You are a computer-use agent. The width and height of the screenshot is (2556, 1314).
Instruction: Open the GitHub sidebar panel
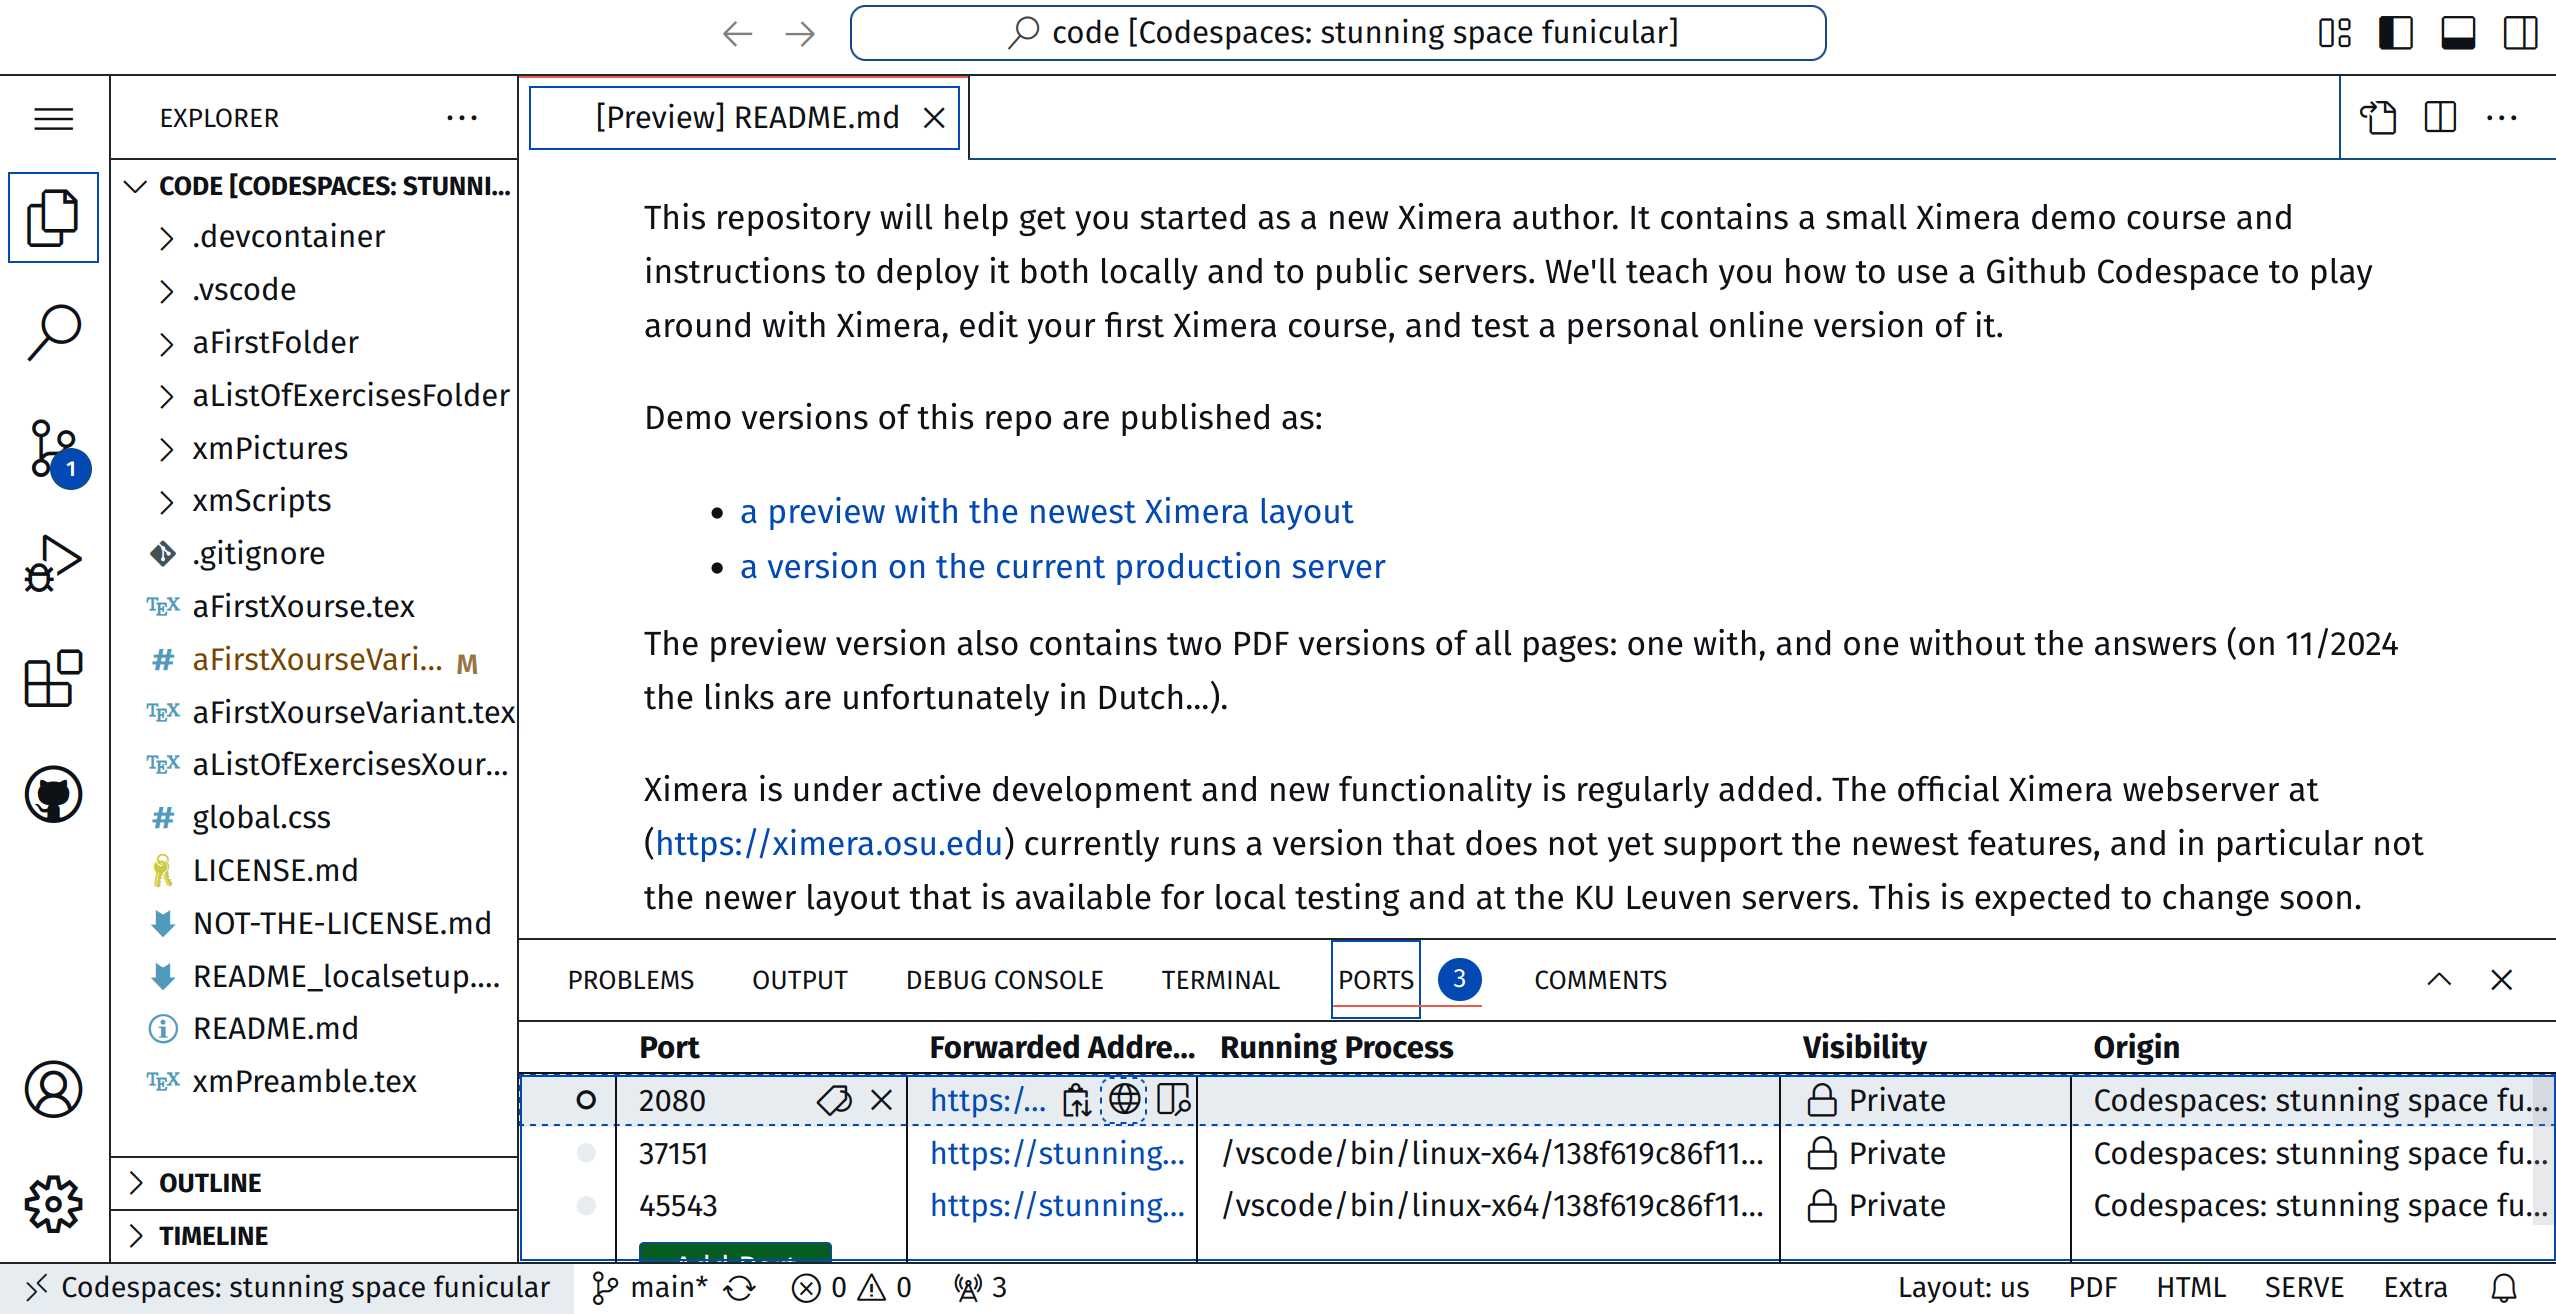point(54,795)
